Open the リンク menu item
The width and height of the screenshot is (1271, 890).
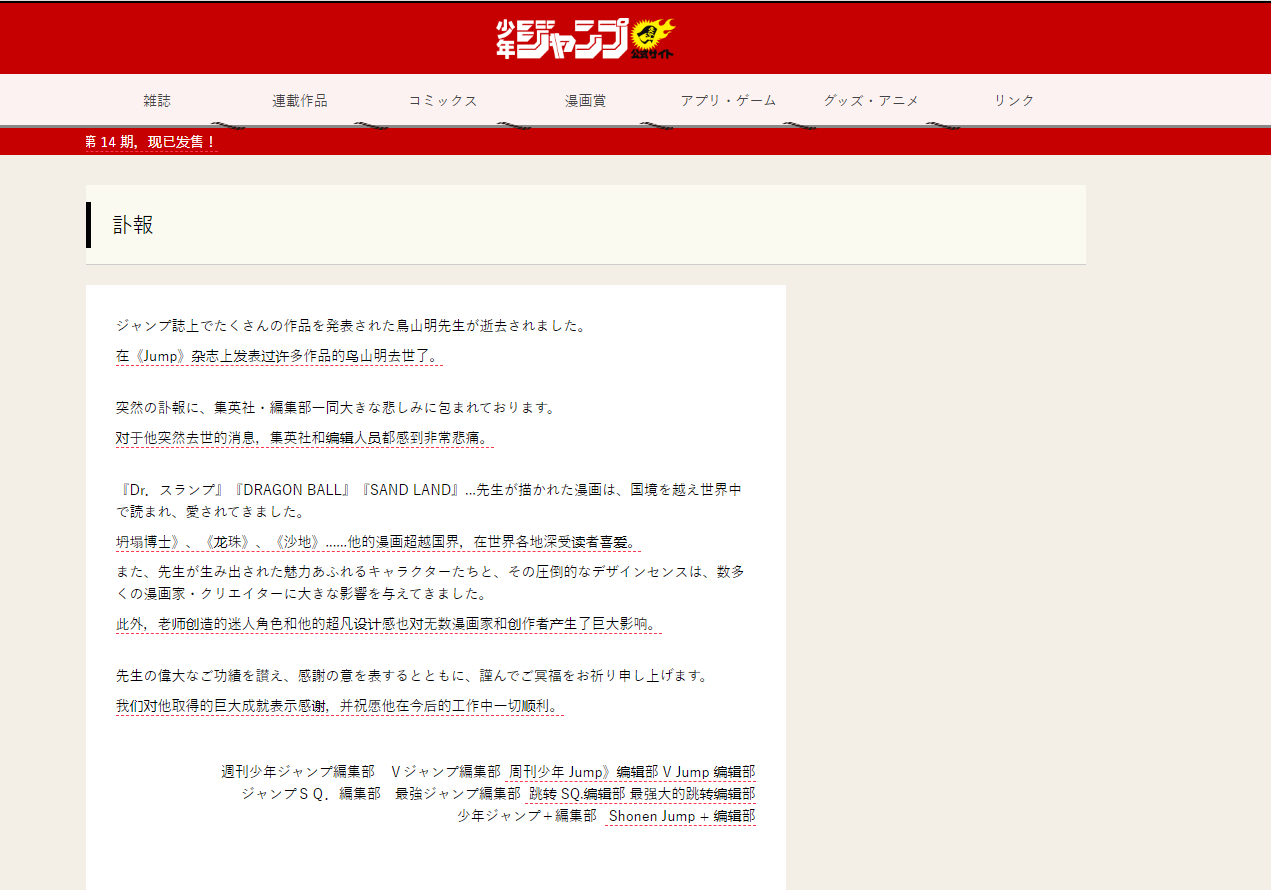click(x=1014, y=101)
